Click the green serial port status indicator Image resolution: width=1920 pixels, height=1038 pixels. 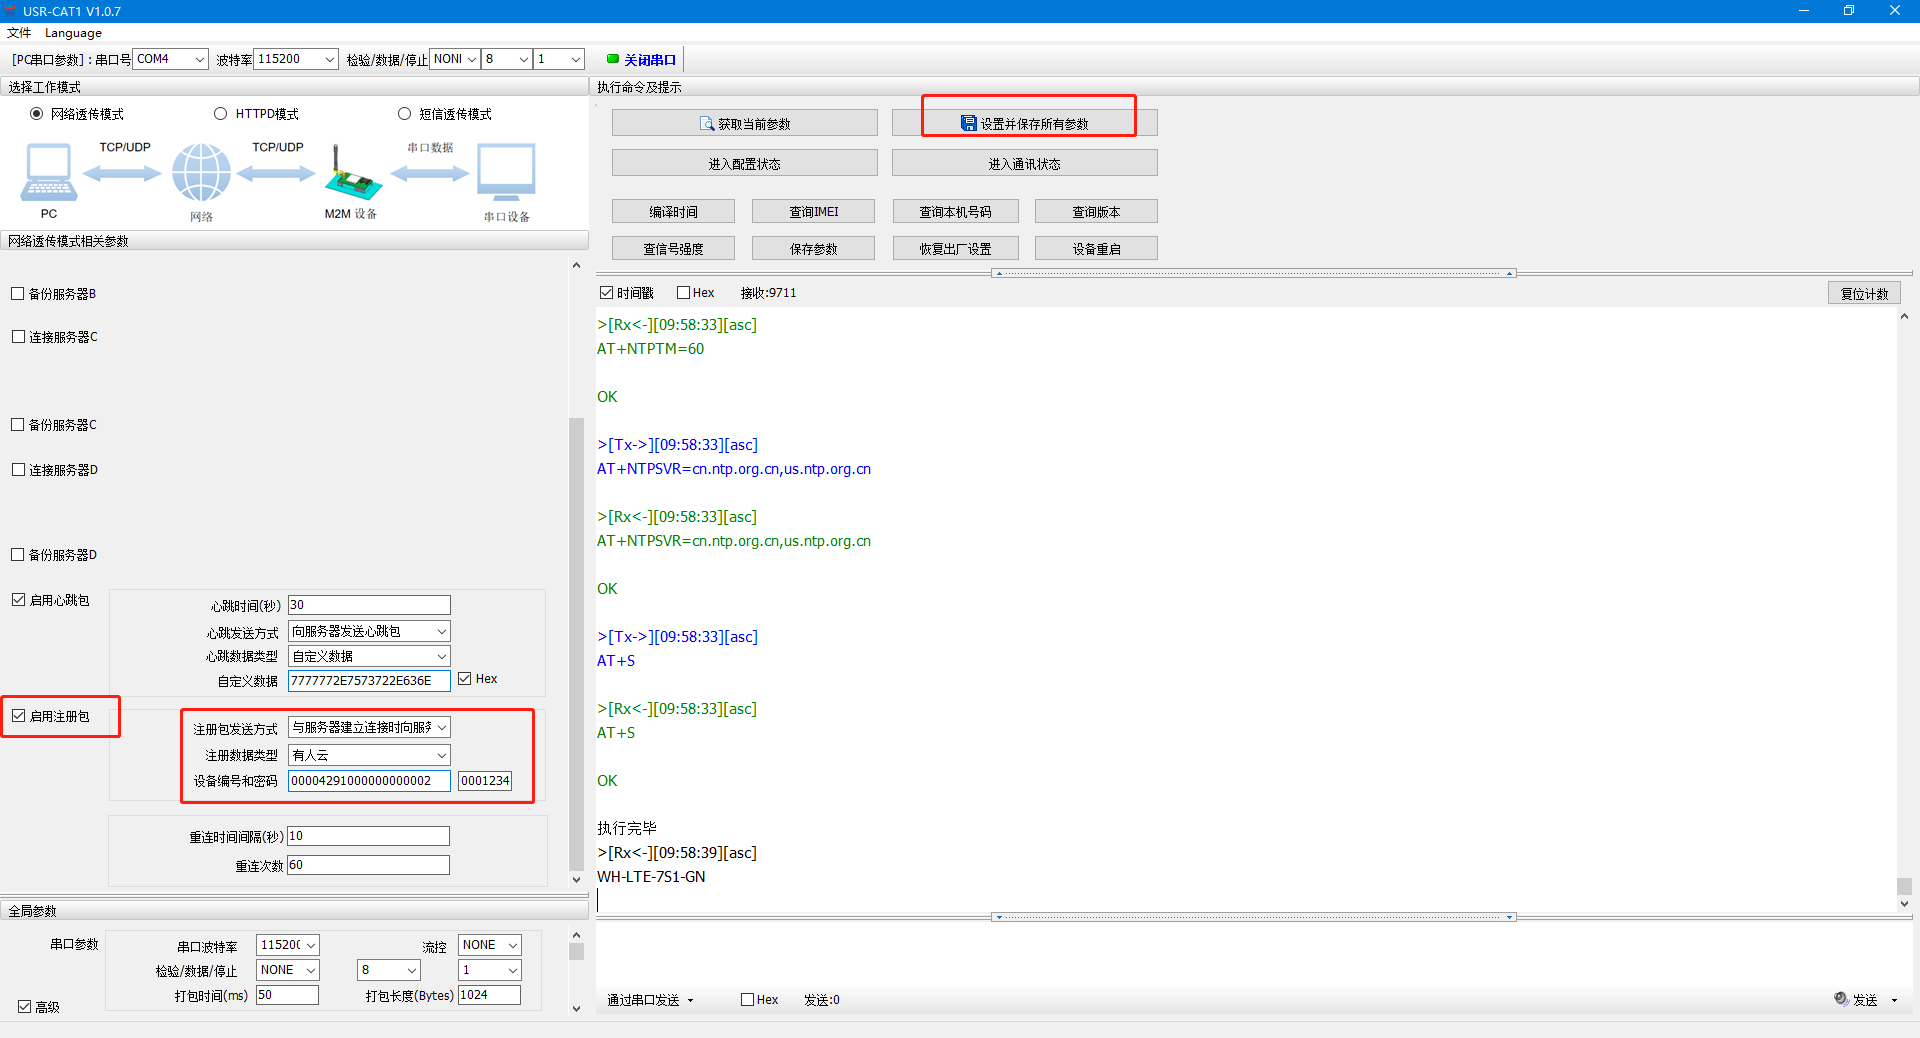coord(612,59)
